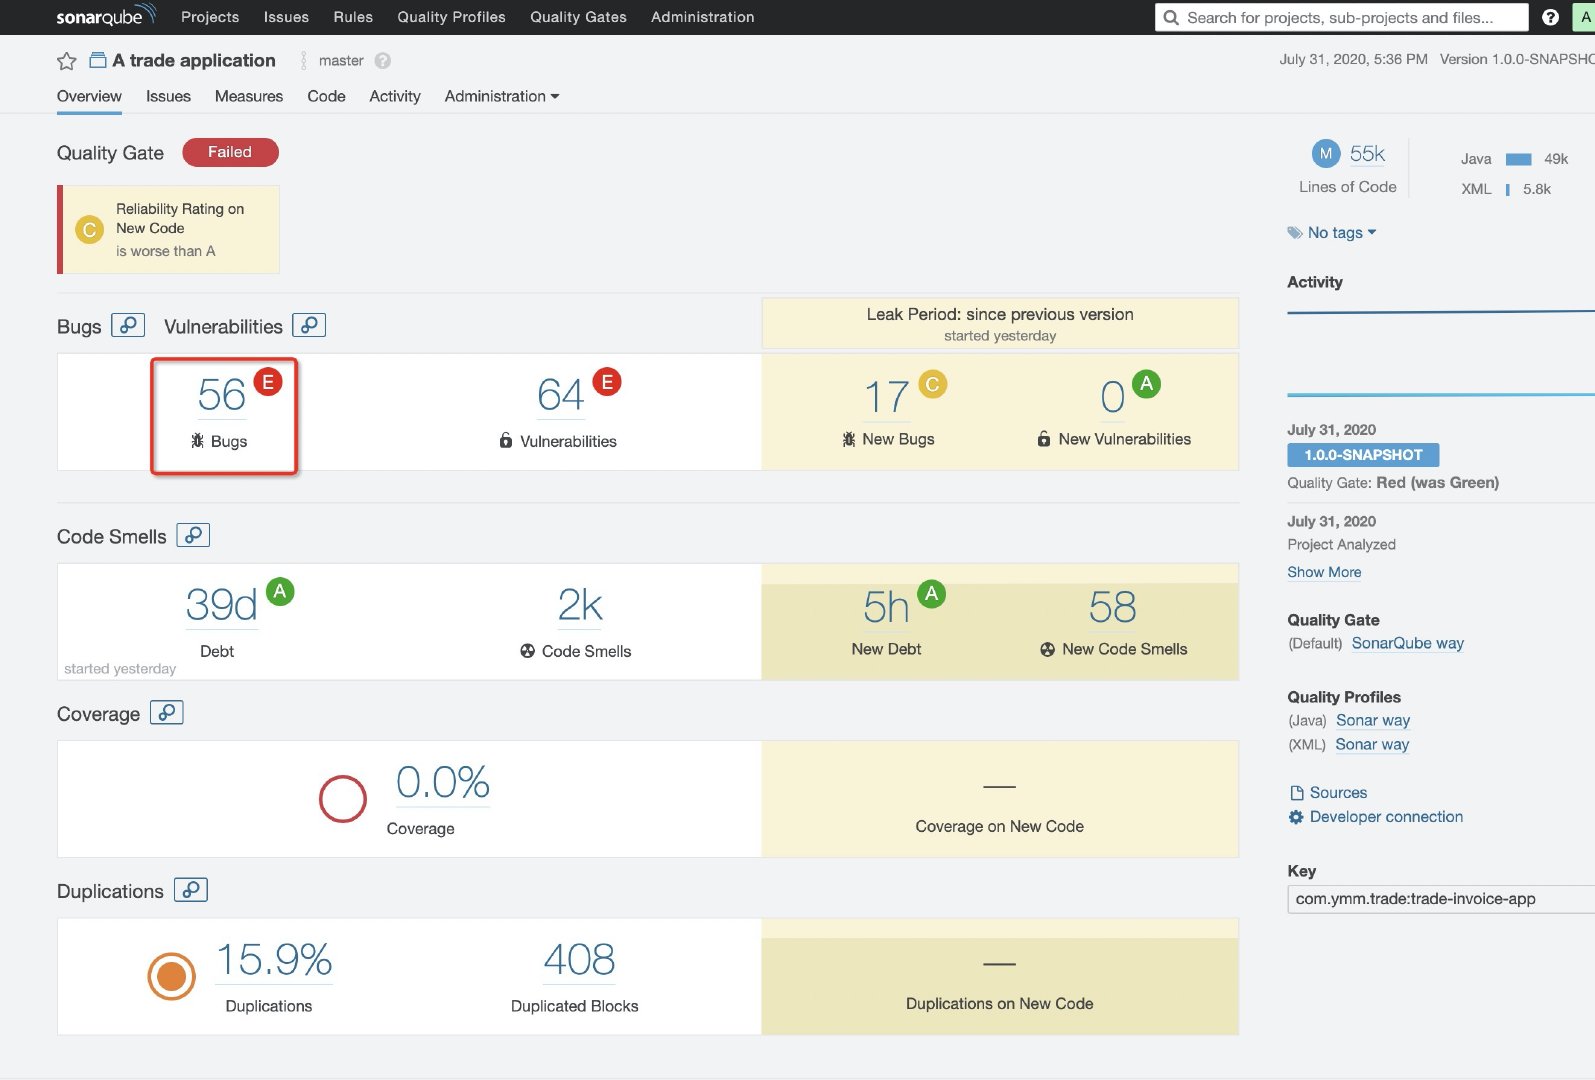Click the Failed quality gate badge

coord(230,152)
